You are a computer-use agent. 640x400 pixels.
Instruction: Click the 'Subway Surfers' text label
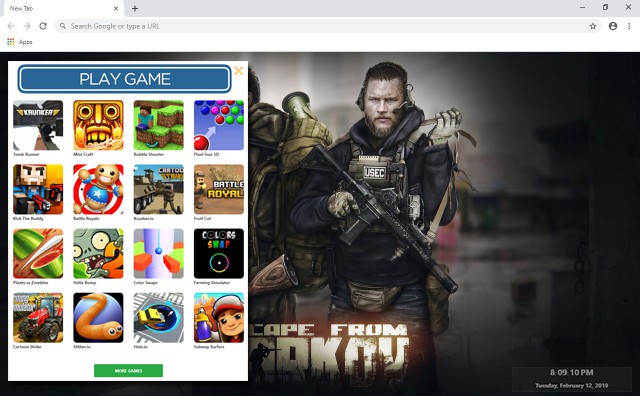(x=209, y=347)
